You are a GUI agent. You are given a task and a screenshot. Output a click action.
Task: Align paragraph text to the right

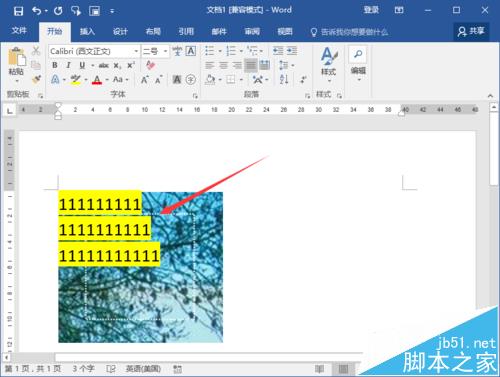click(x=237, y=65)
